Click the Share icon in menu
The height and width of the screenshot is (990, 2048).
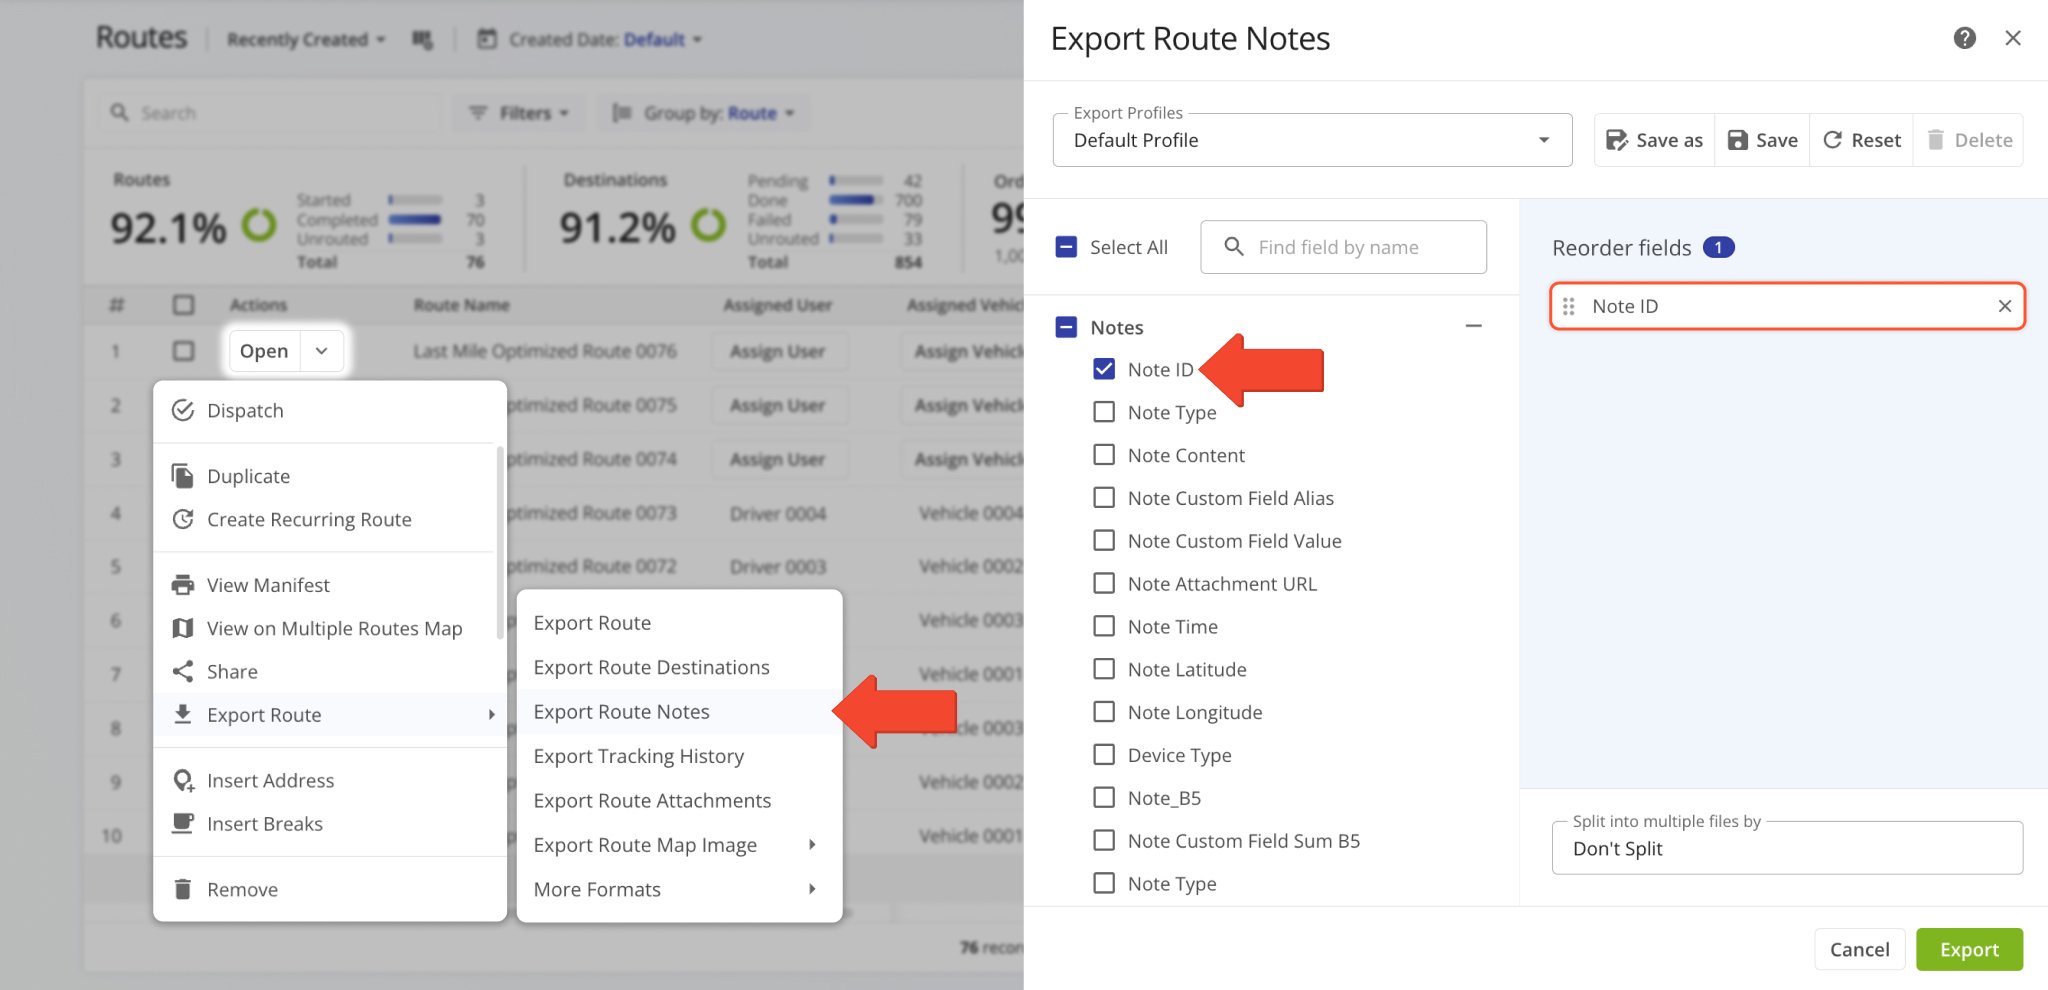(183, 672)
